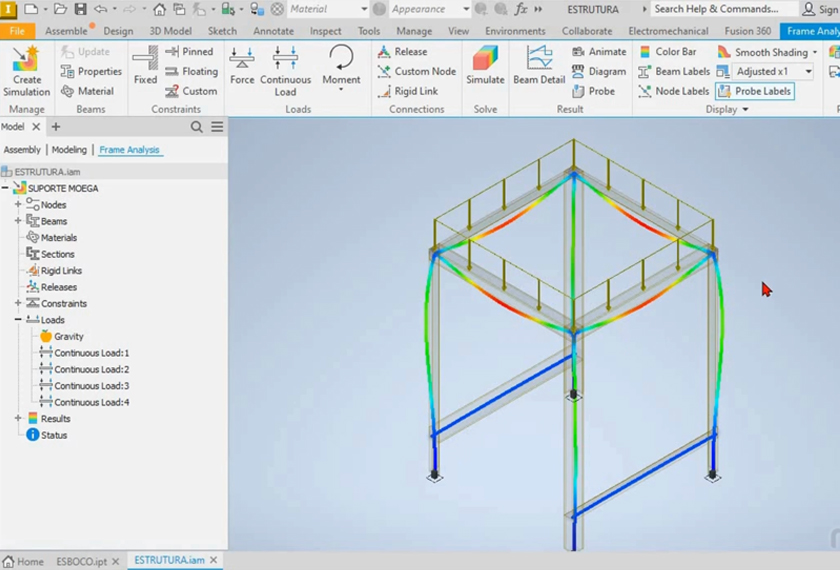Toggle the Color Bar display

(667, 52)
